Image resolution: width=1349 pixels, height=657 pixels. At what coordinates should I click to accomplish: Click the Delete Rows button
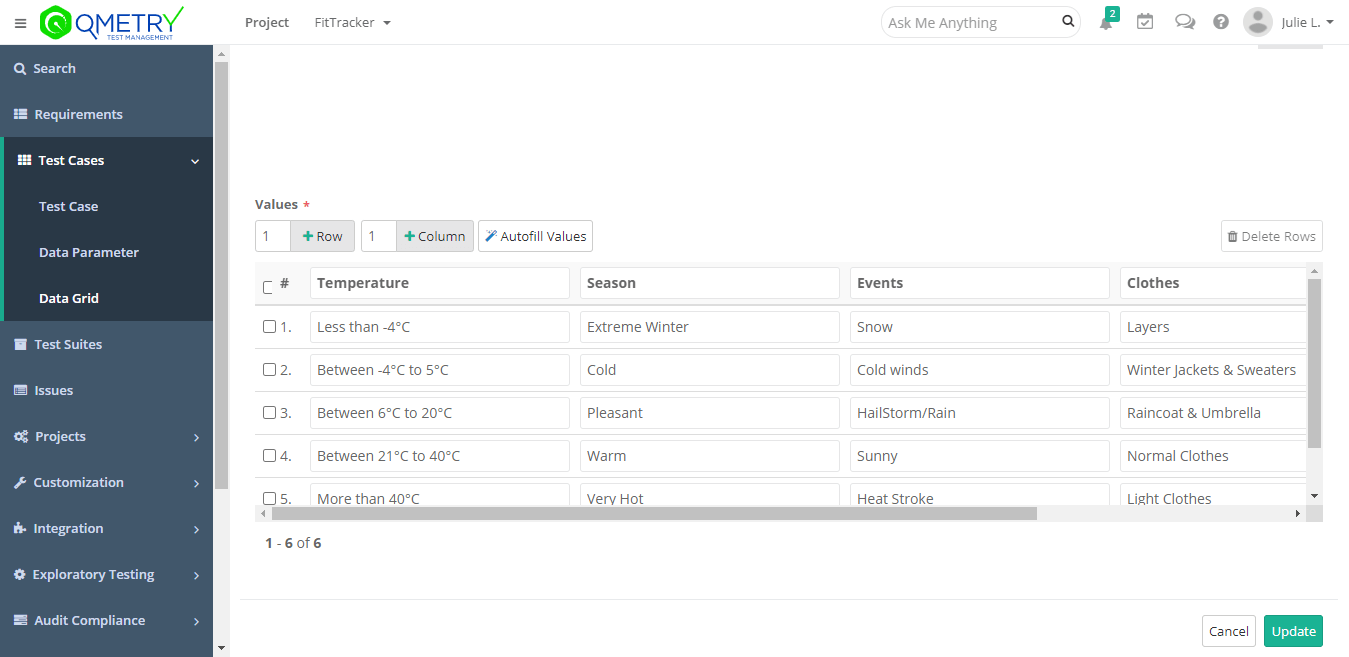pyautogui.click(x=1272, y=236)
